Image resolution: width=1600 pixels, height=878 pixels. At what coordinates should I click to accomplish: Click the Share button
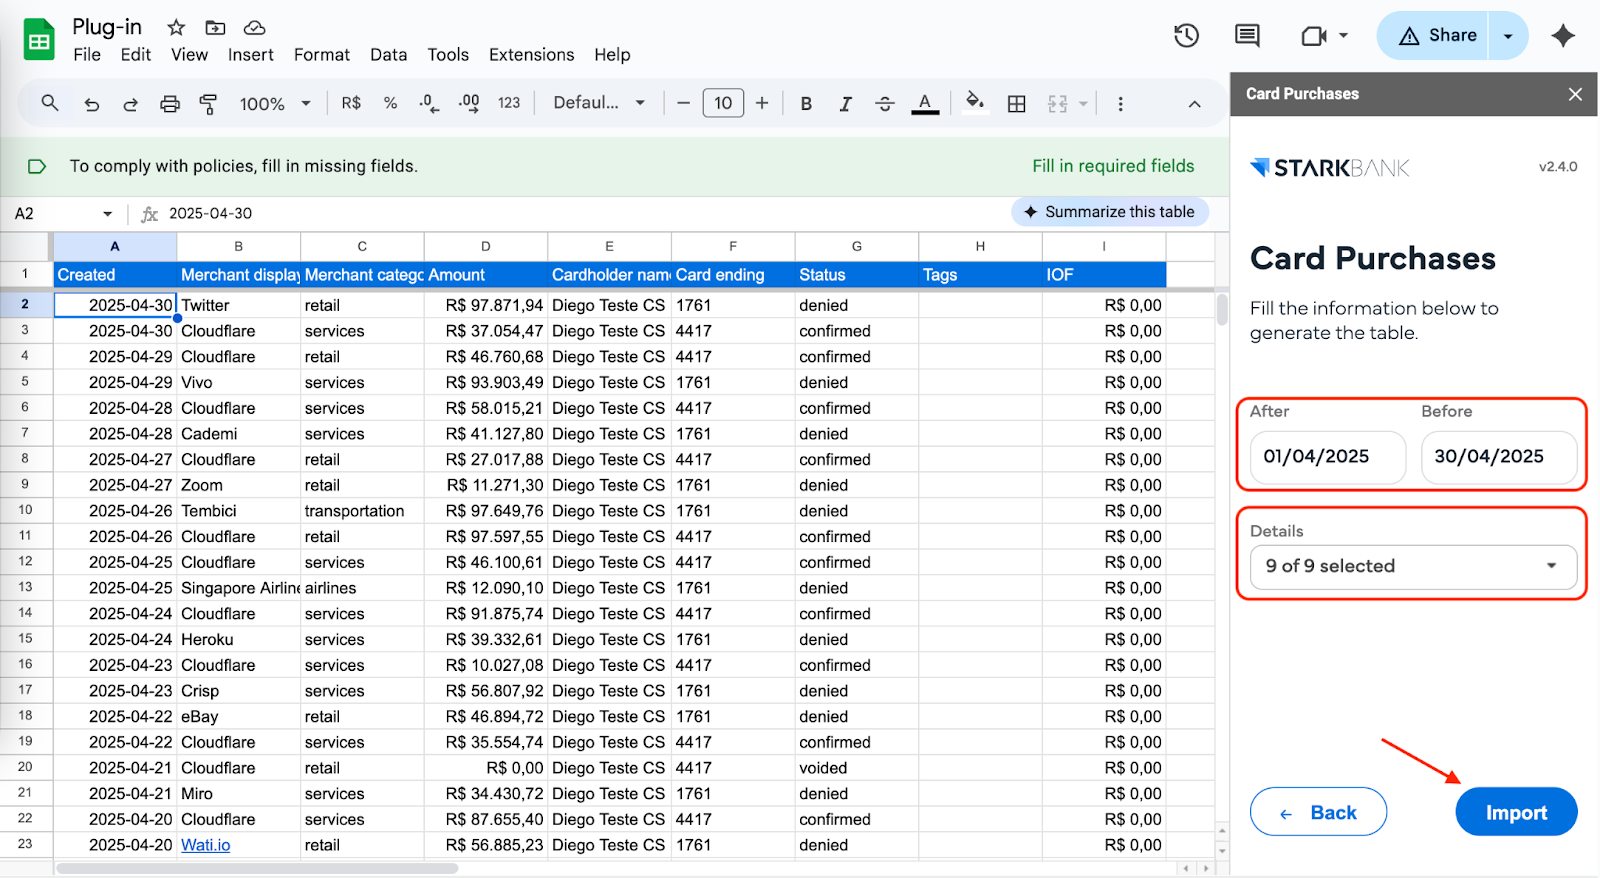pos(1435,36)
